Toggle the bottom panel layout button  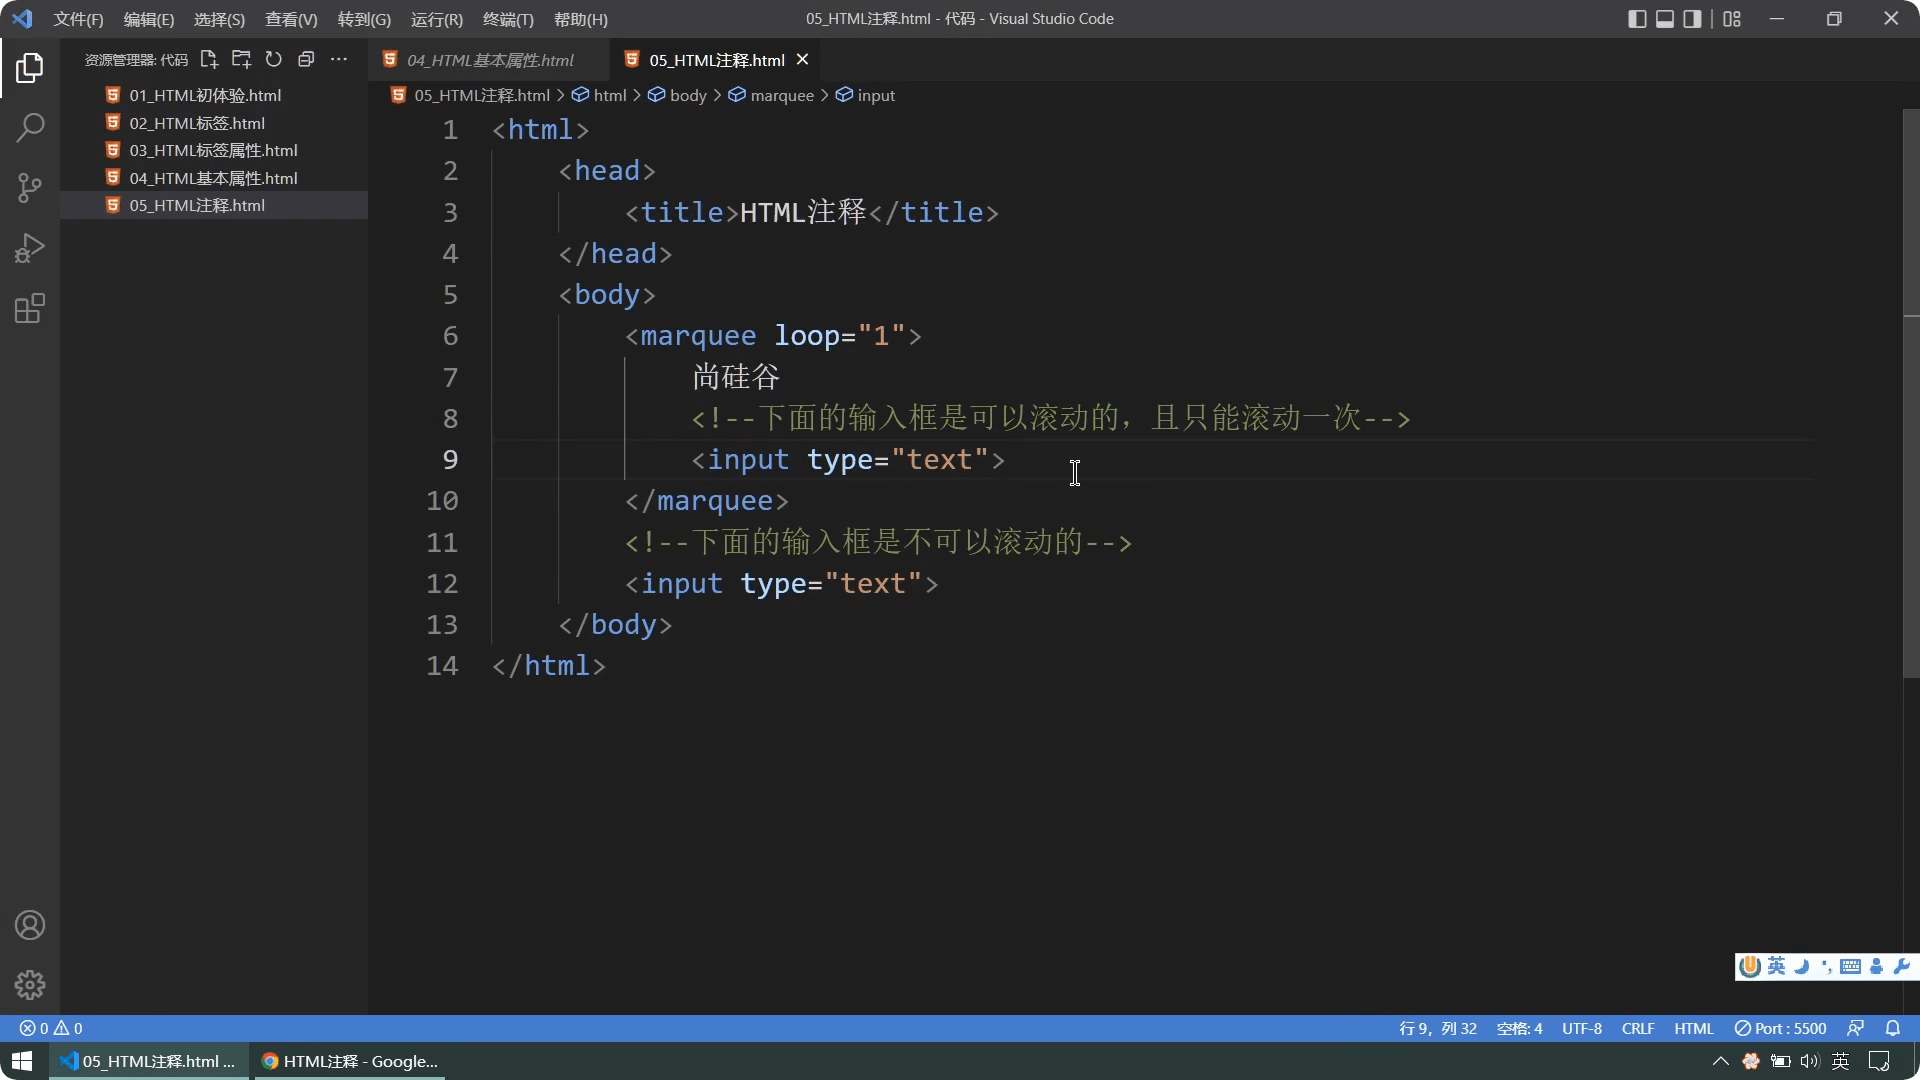pos(1665,19)
